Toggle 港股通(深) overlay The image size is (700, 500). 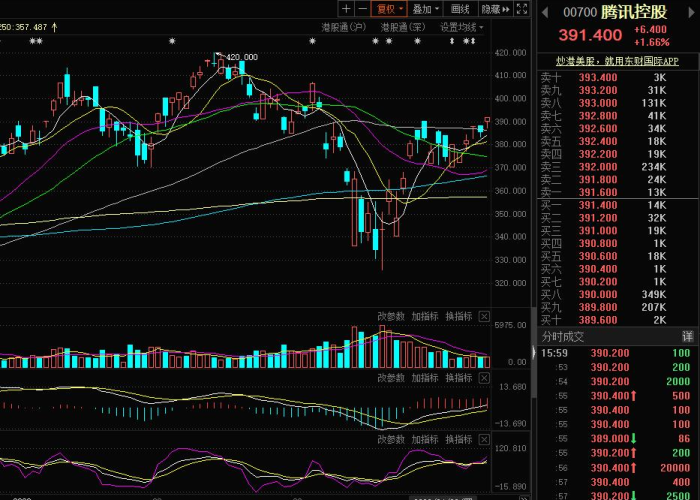403,27
